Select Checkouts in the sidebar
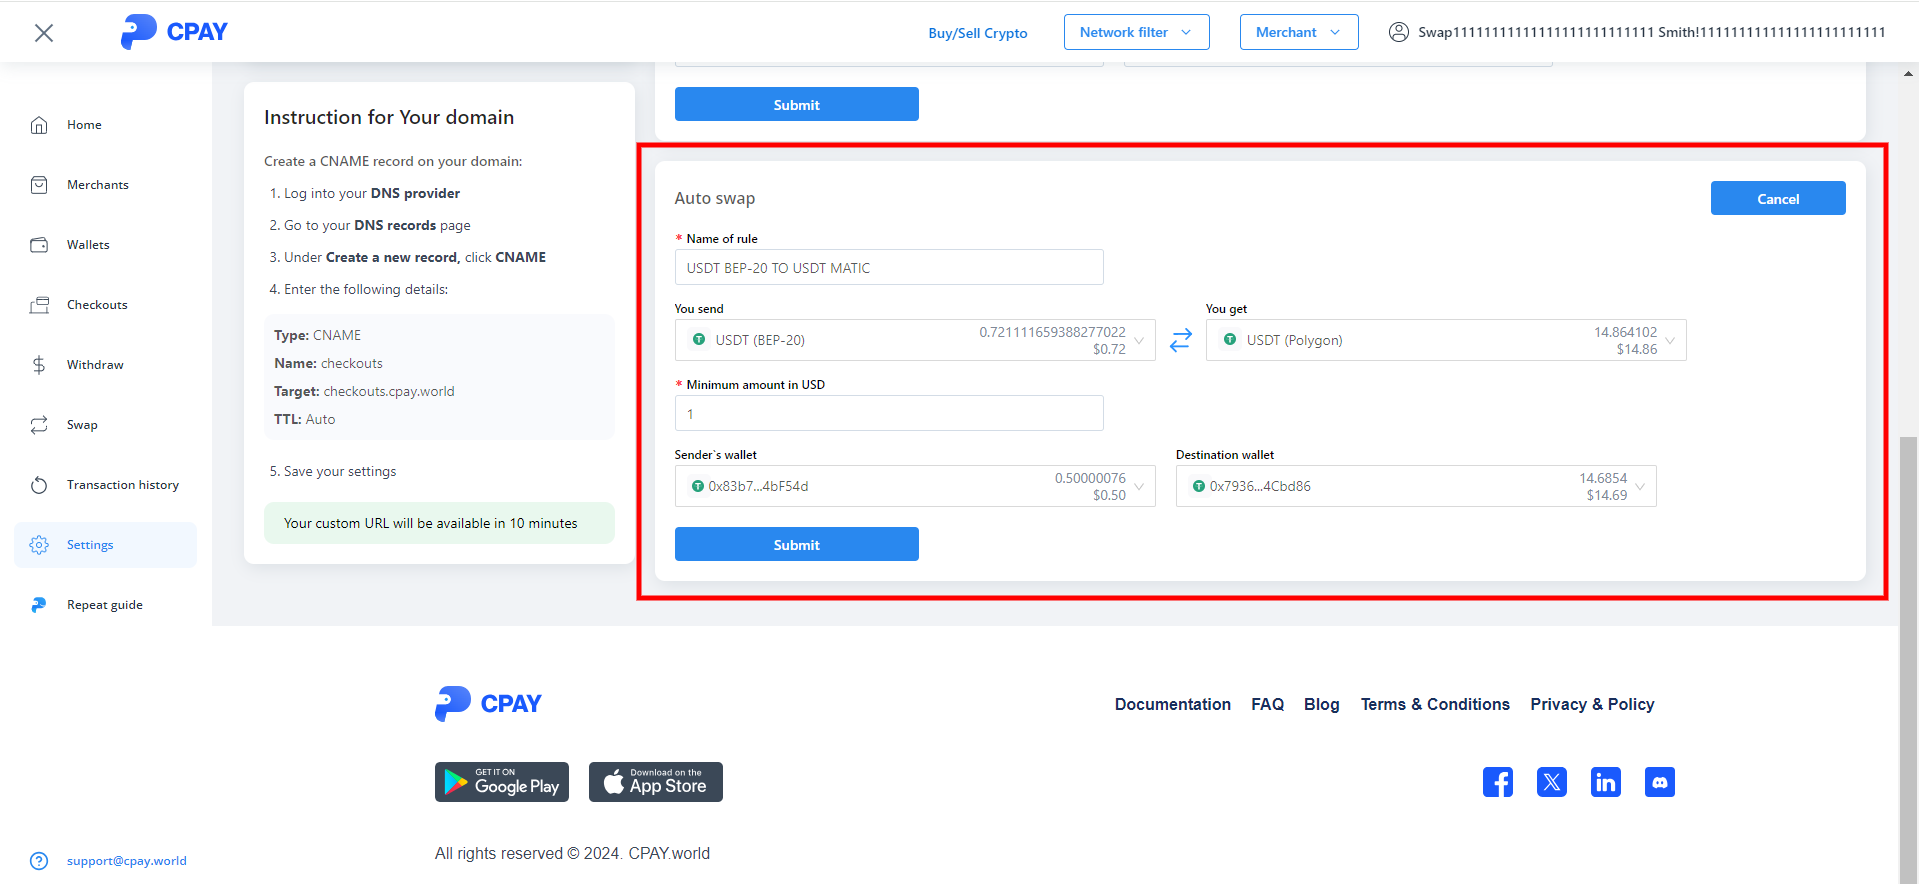This screenshot has width=1919, height=884. point(97,305)
